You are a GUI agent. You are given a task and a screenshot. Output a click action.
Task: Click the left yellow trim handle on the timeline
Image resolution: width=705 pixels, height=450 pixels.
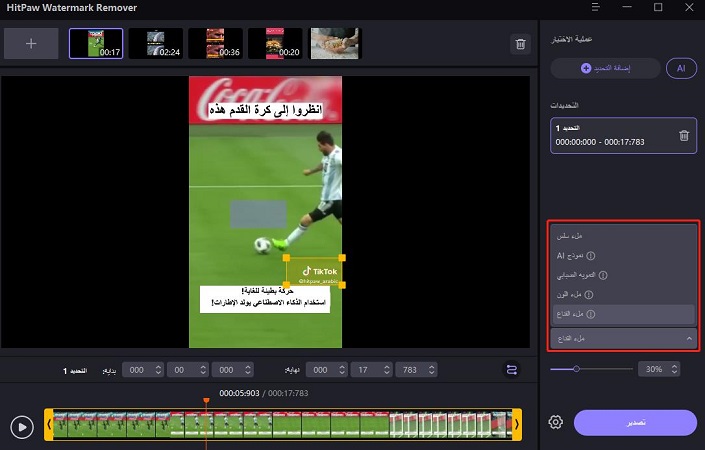coord(49,424)
